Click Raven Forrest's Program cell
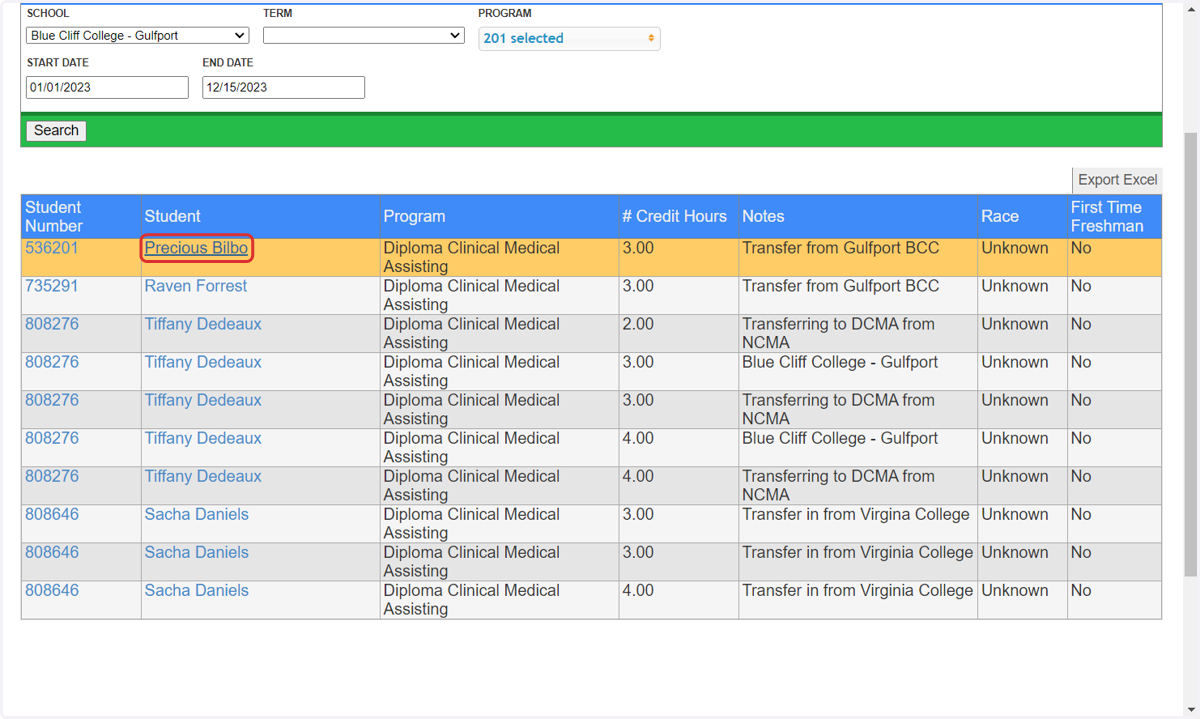Screen dimensions: 1200x719 (x=499, y=295)
